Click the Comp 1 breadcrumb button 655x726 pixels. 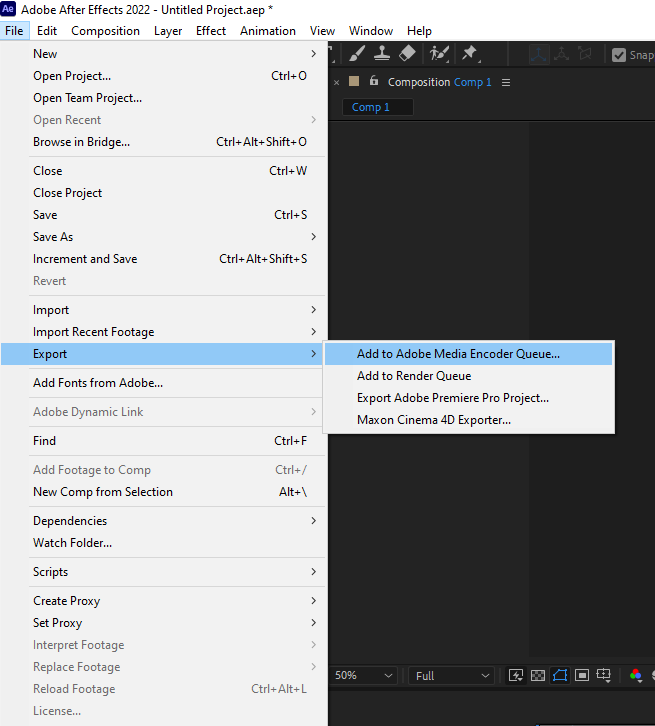377,107
